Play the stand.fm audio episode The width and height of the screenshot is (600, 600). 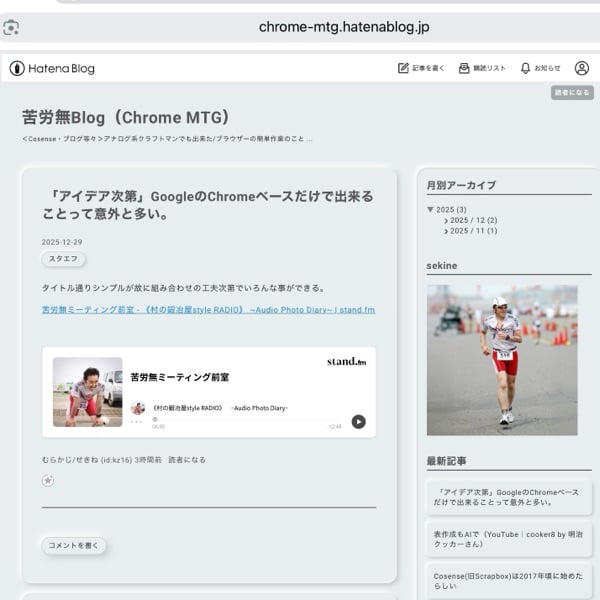click(358, 421)
